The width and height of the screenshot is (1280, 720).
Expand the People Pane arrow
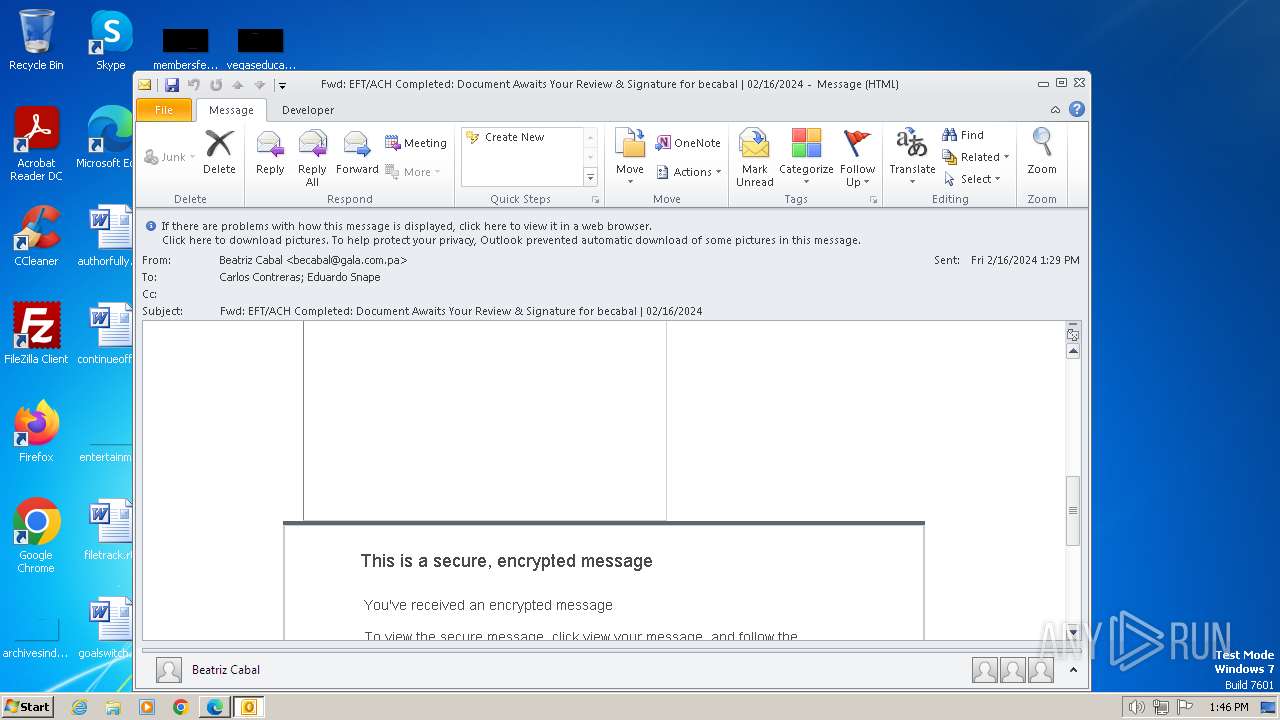point(1072,670)
